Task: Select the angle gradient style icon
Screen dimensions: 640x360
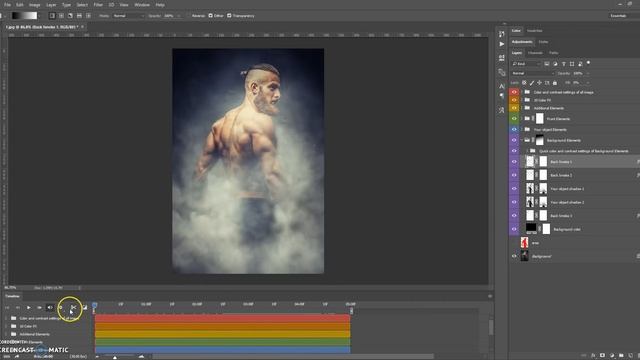Action: click(70, 16)
